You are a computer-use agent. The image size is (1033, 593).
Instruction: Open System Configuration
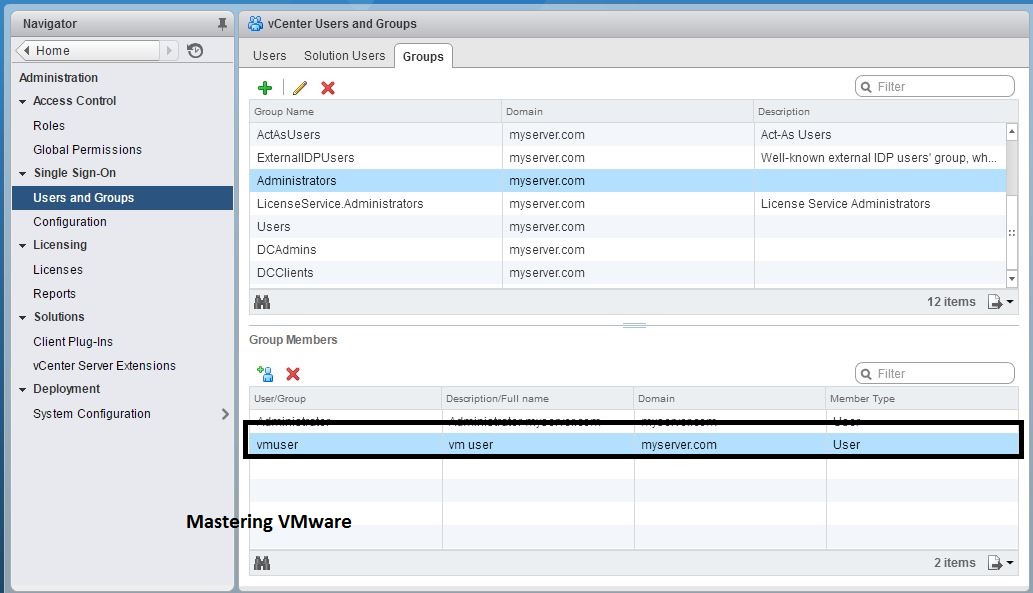(92, 414)
